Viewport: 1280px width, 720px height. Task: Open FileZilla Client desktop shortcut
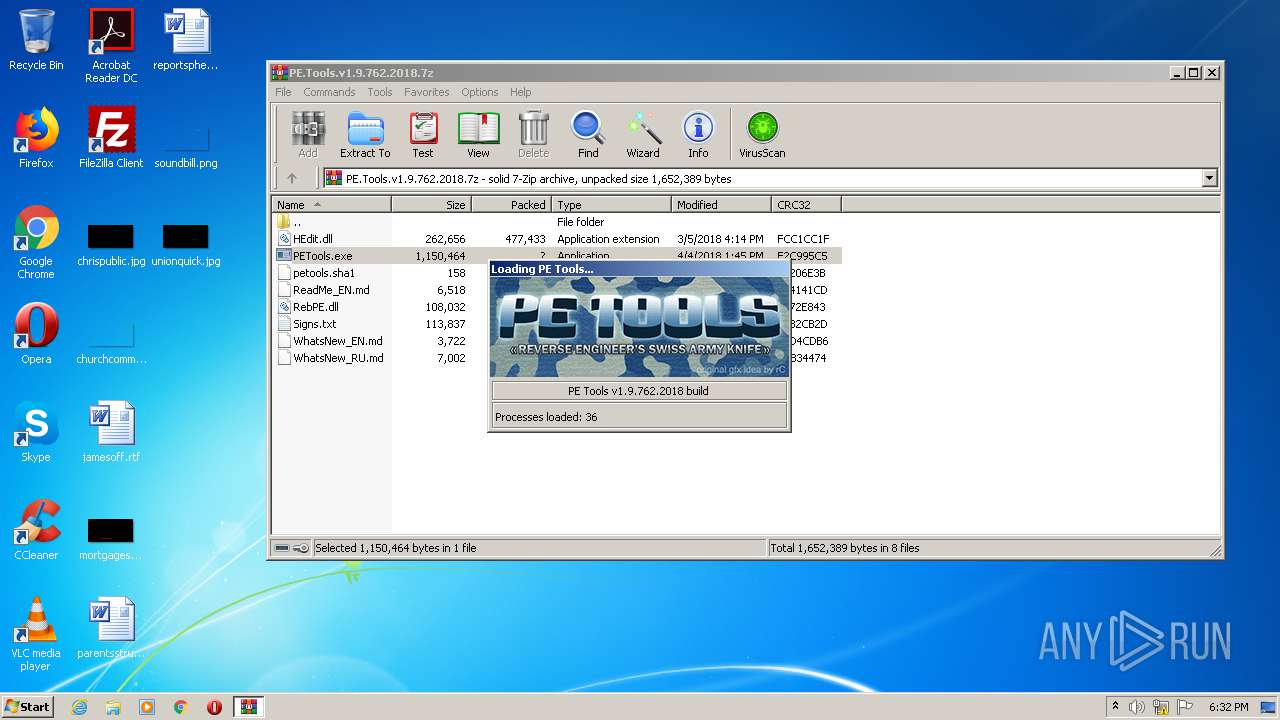click(111, 138)
